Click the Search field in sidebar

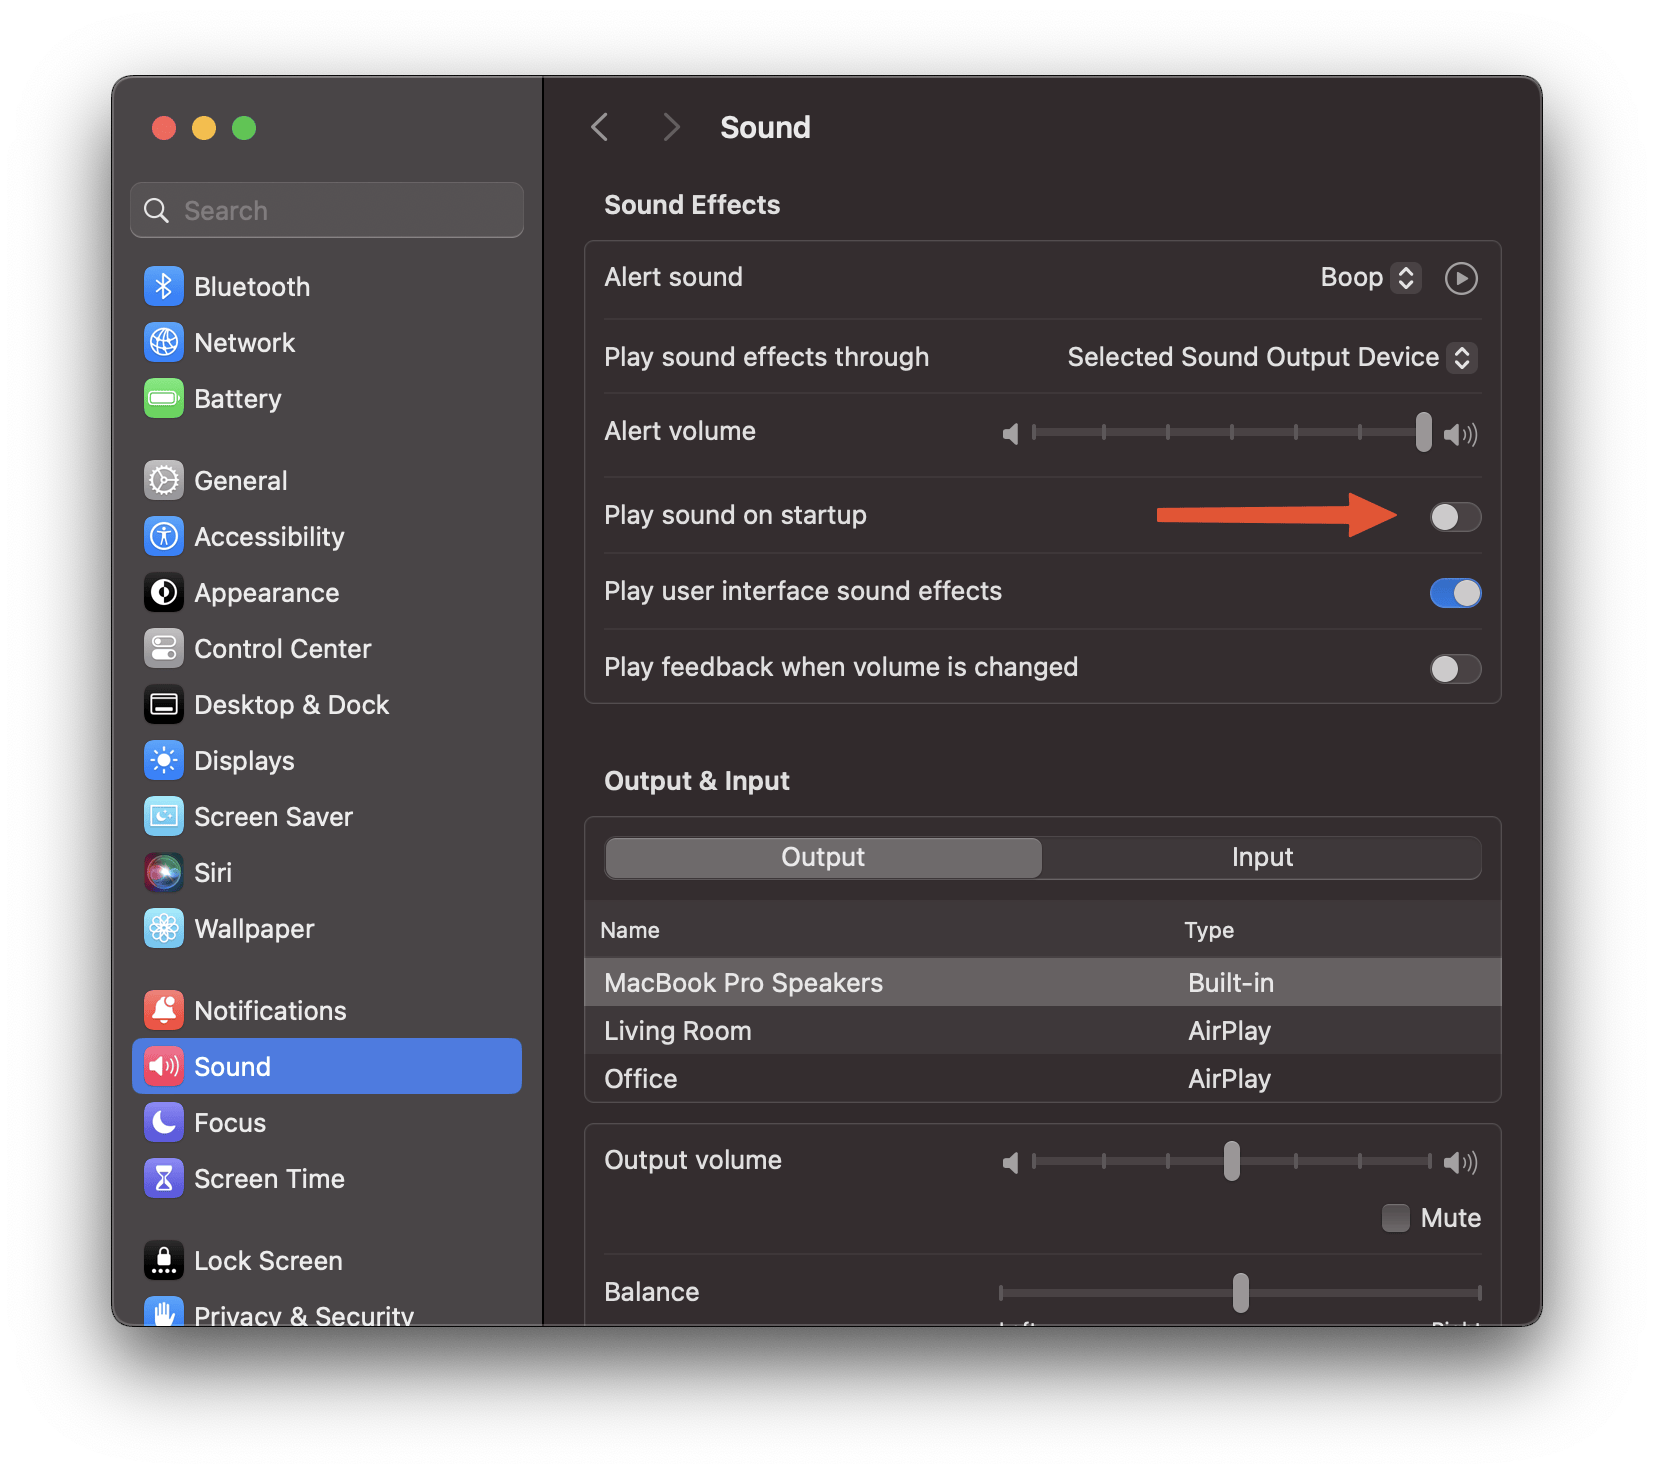click(327, 211)
